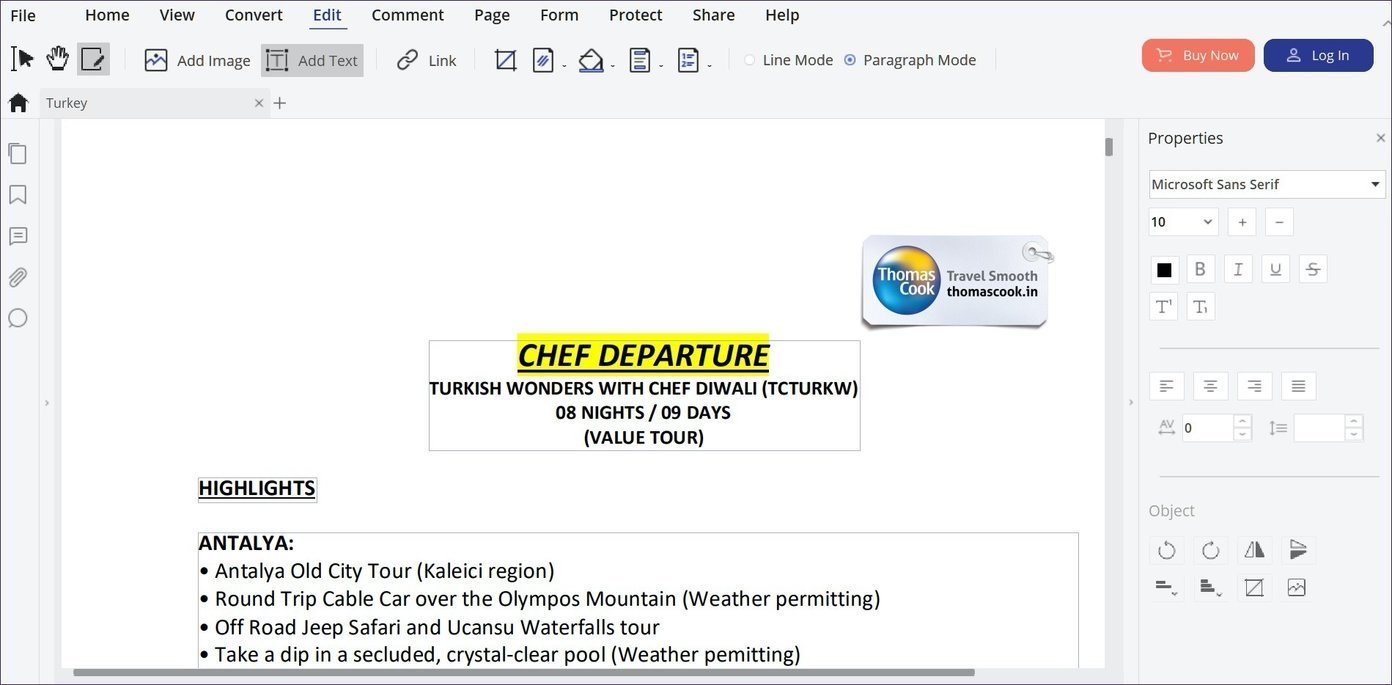Open the Help menu

coord(782,15)
